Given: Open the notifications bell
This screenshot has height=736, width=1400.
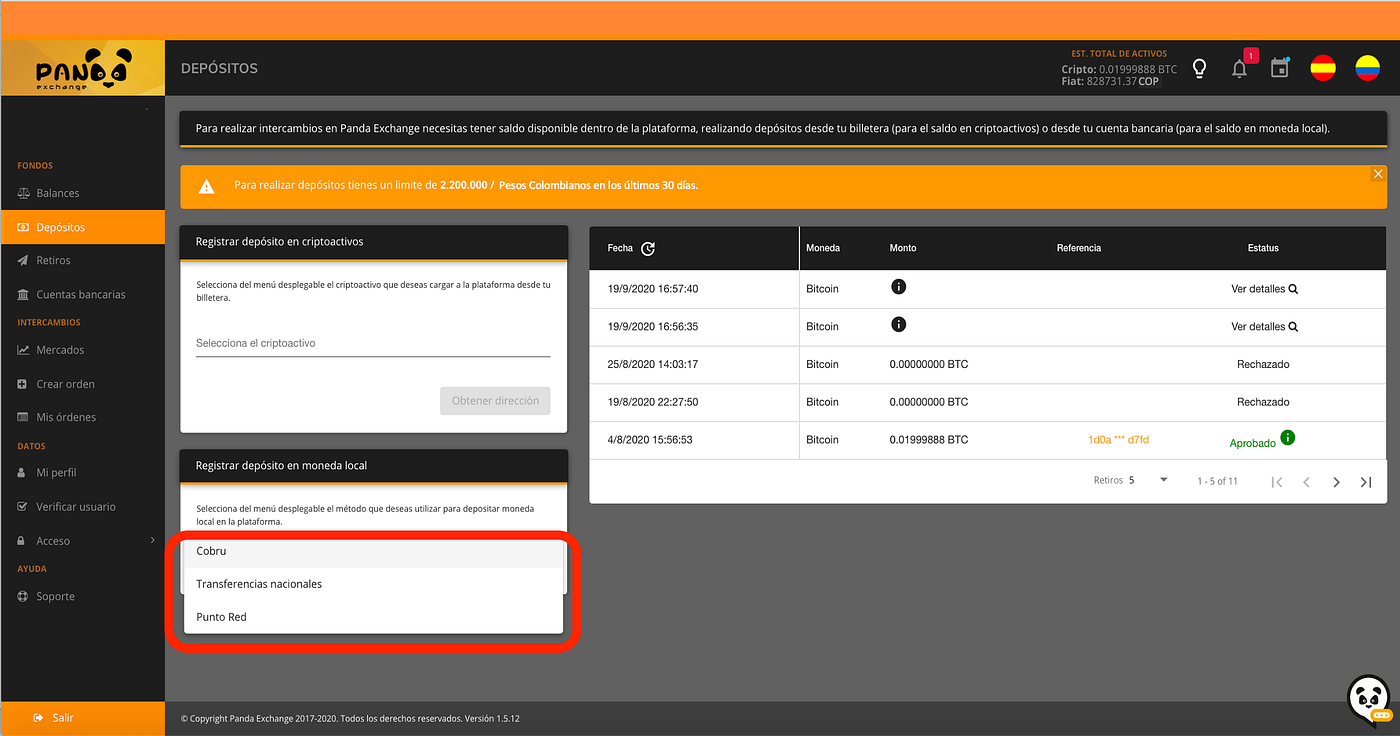Looking at the screenshot, I should pyautogui.click(x=1240, y=69).
